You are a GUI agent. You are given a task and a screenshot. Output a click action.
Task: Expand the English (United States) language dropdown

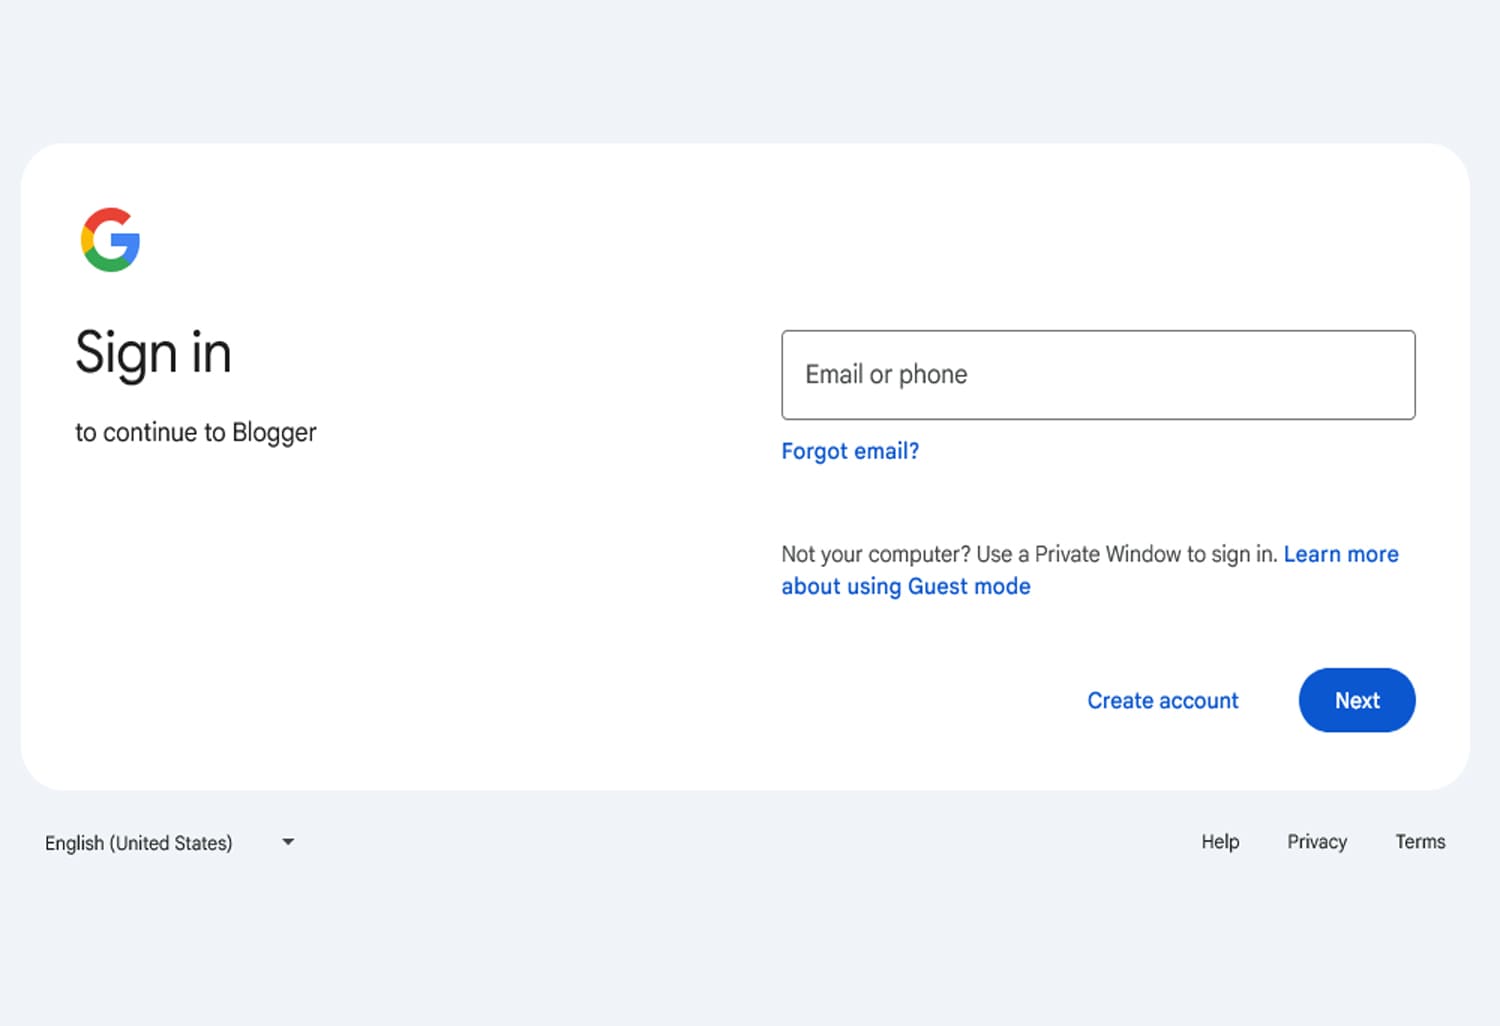pos(139,843)
